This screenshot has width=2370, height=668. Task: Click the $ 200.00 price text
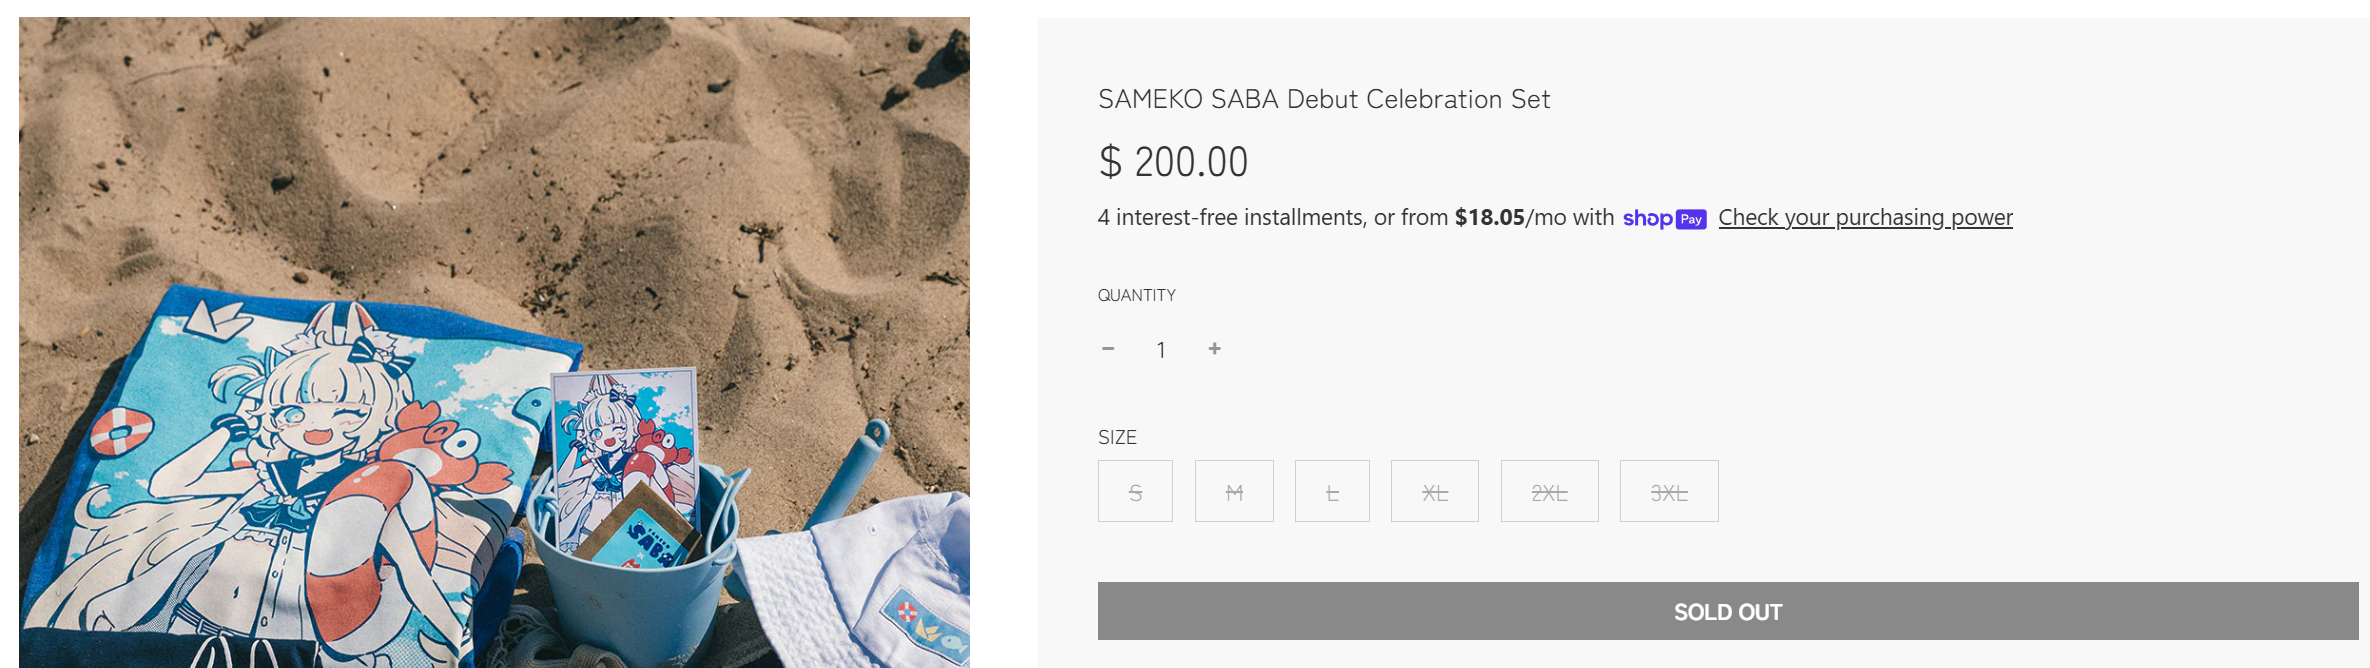click(x=1173, y=162)
